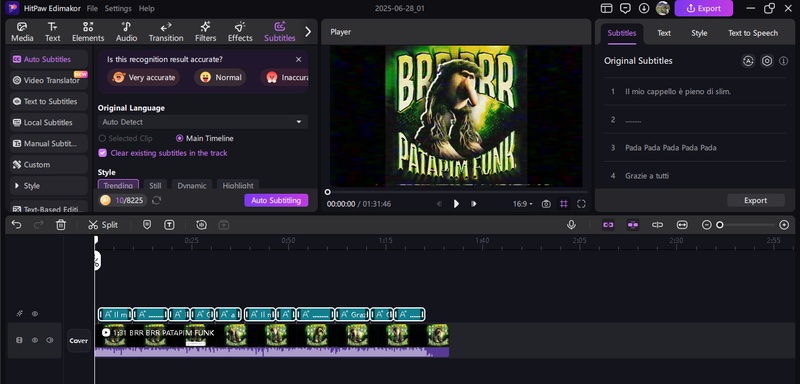This screenshot has width=800, height=384.
Task: Expand the Style section in sidebar
Action: click(x=48, y=186)
